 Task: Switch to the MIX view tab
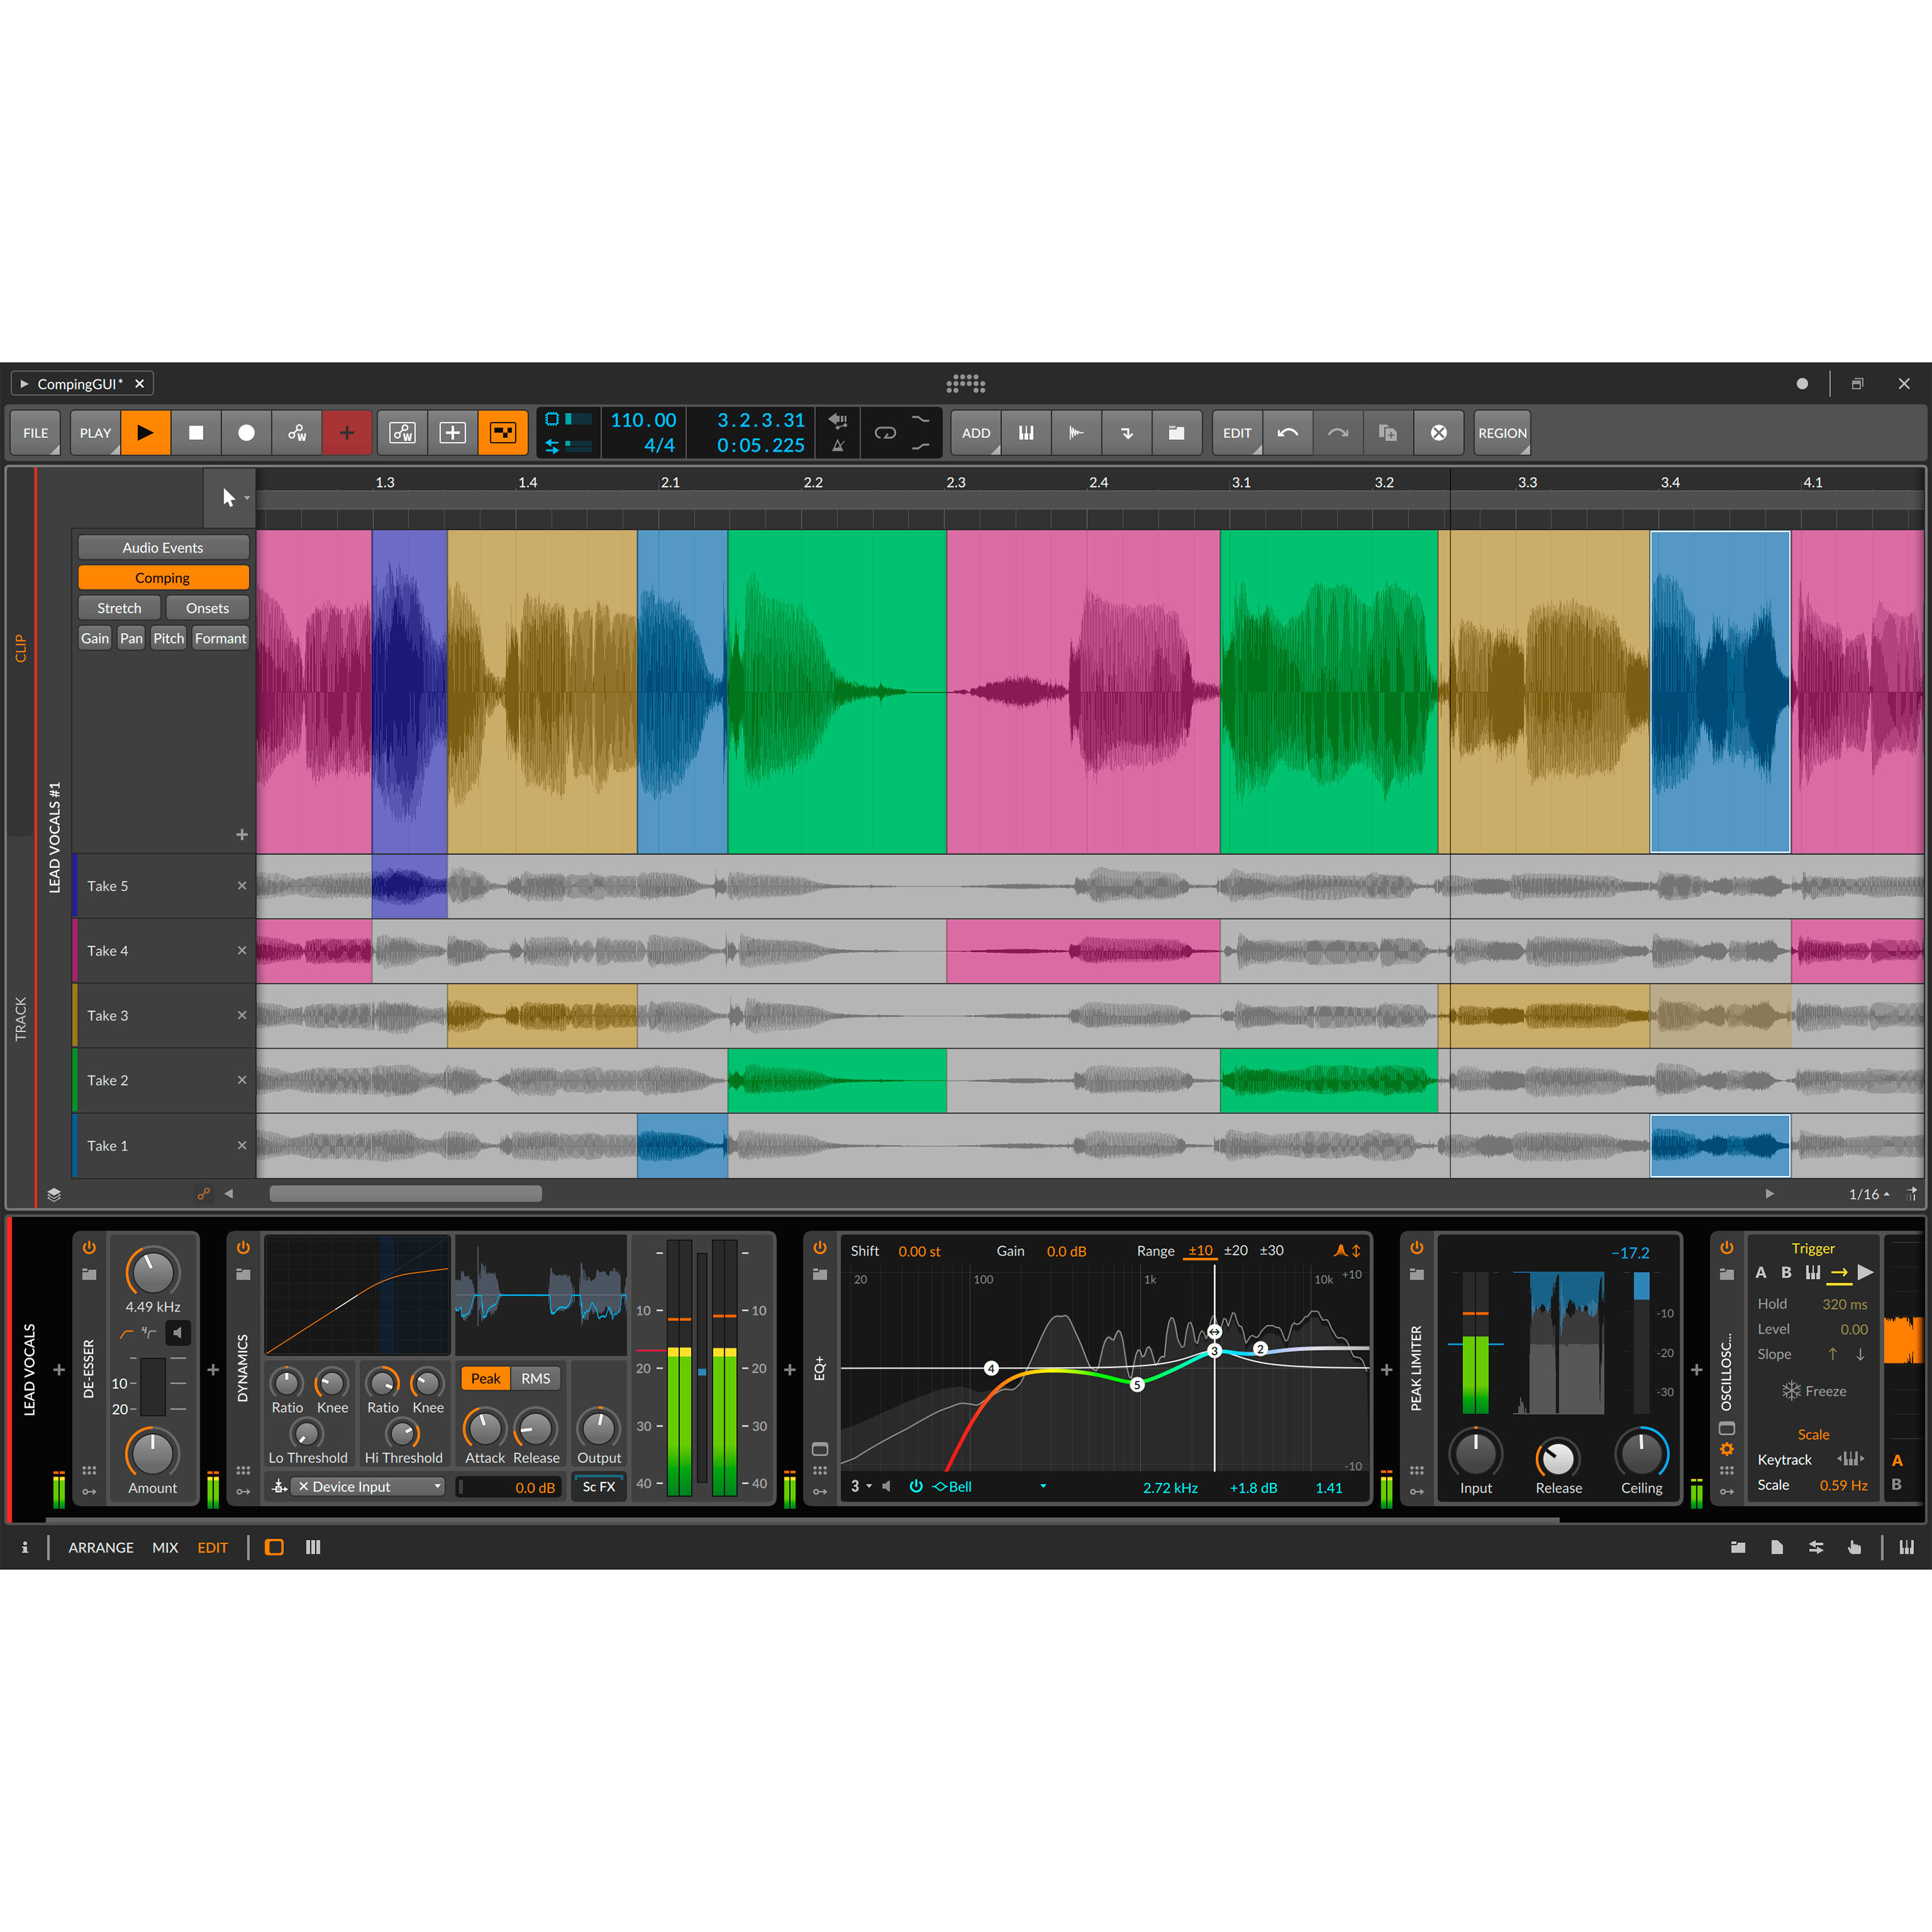(165, 1547)
